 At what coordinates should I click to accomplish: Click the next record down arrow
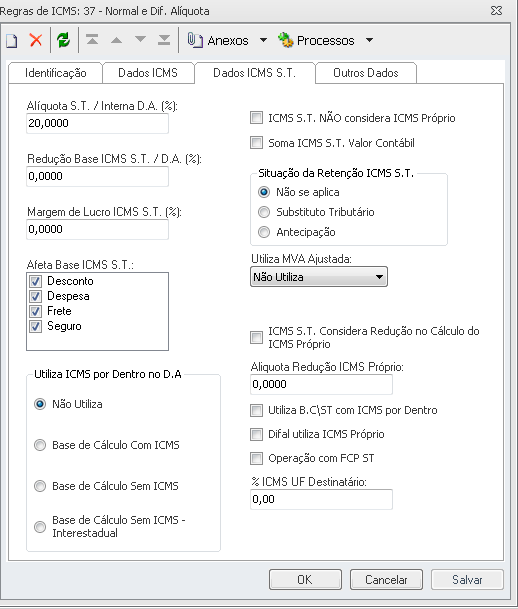(140, 39)
